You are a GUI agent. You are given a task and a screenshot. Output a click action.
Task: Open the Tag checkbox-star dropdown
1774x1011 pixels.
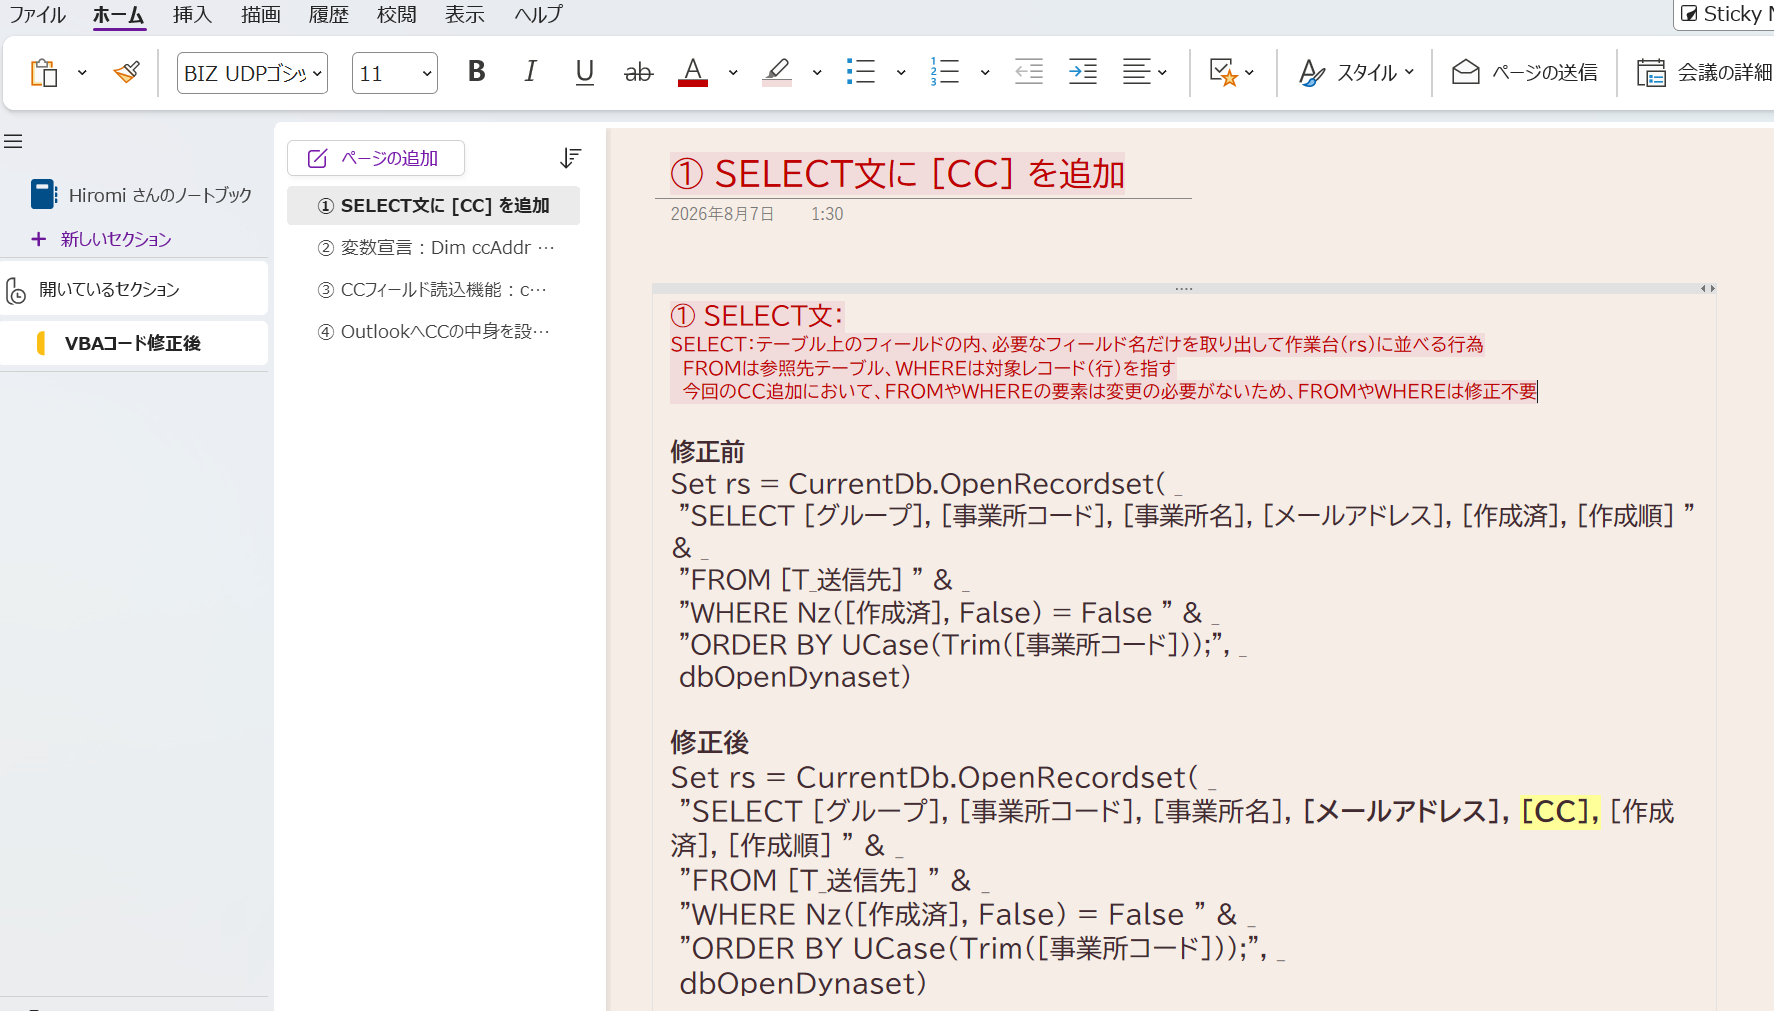1231,72
